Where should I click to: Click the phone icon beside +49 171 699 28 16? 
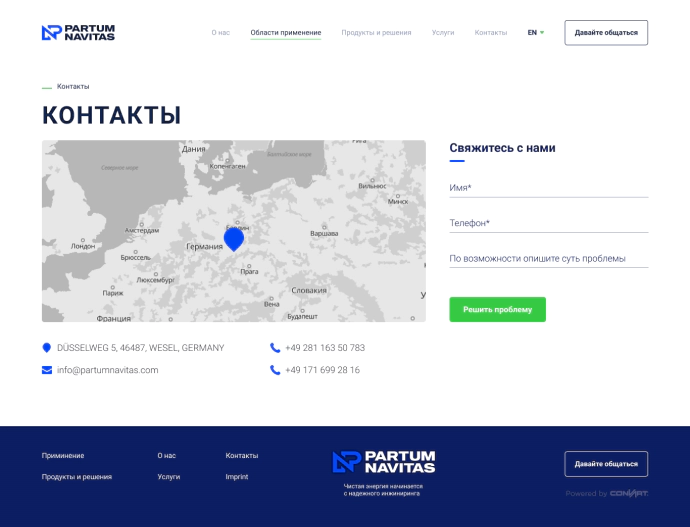275,370
